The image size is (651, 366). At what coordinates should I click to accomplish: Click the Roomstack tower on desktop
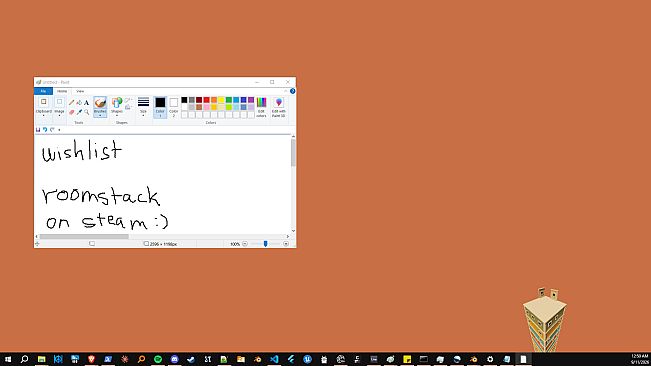click(x=545, y=320)
